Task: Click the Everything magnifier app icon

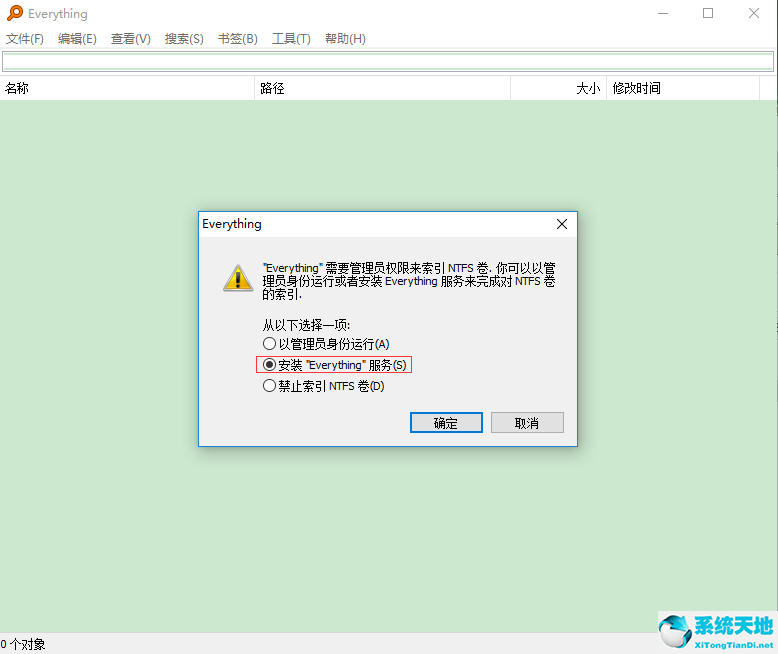Action: coord(15,13)
